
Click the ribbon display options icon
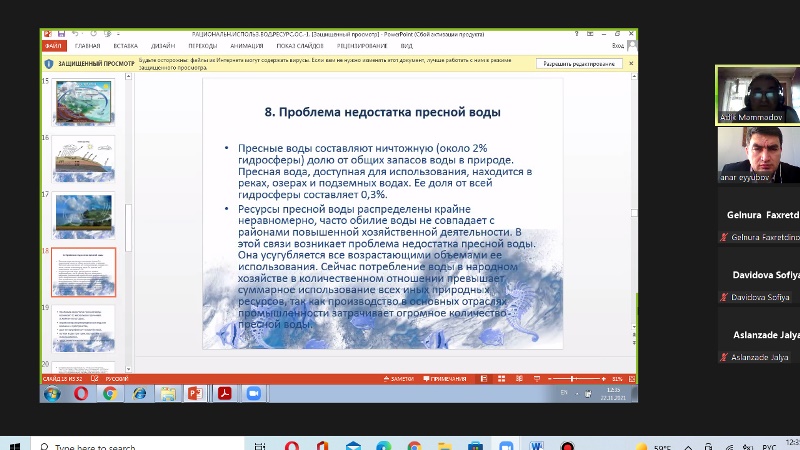pos(590,34)
